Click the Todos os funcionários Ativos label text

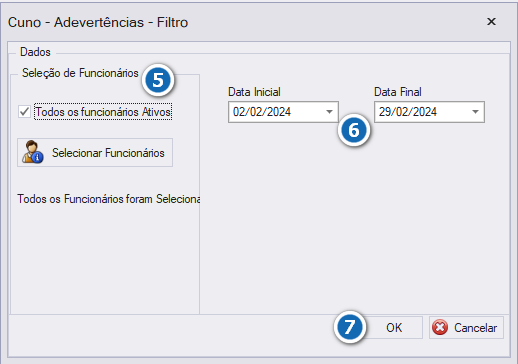[103, 112]
